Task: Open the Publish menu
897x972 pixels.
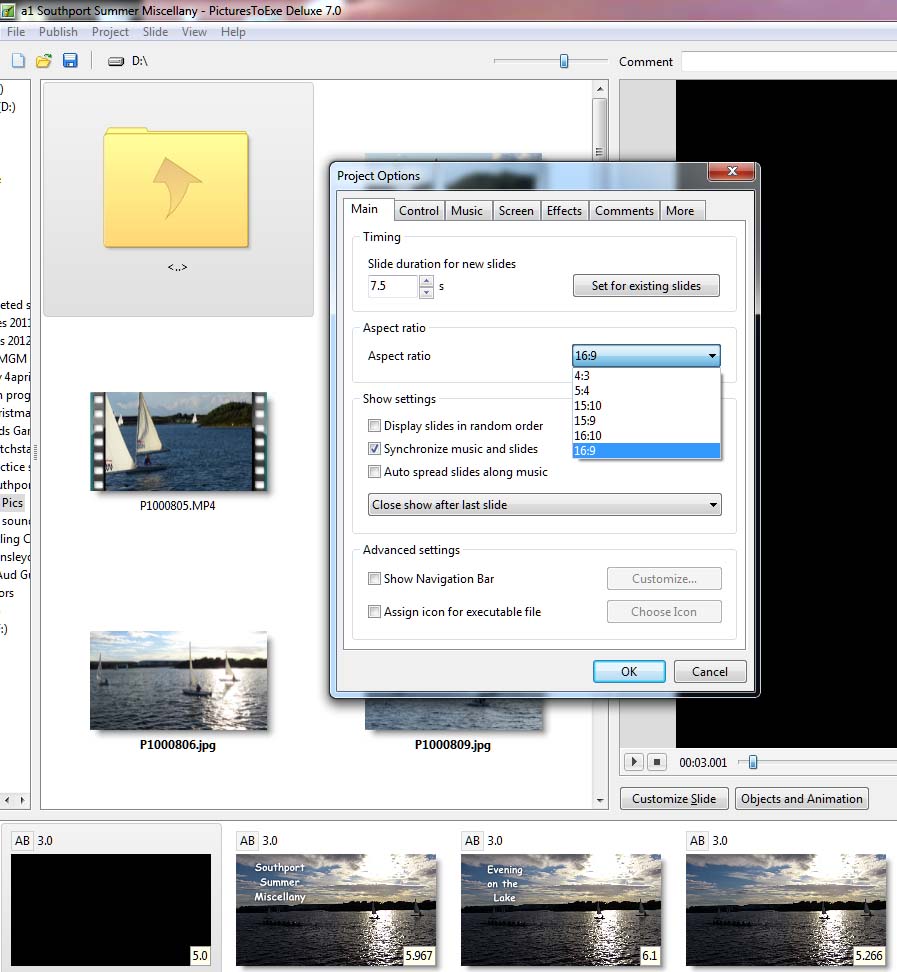Action: tap(58, 32)
